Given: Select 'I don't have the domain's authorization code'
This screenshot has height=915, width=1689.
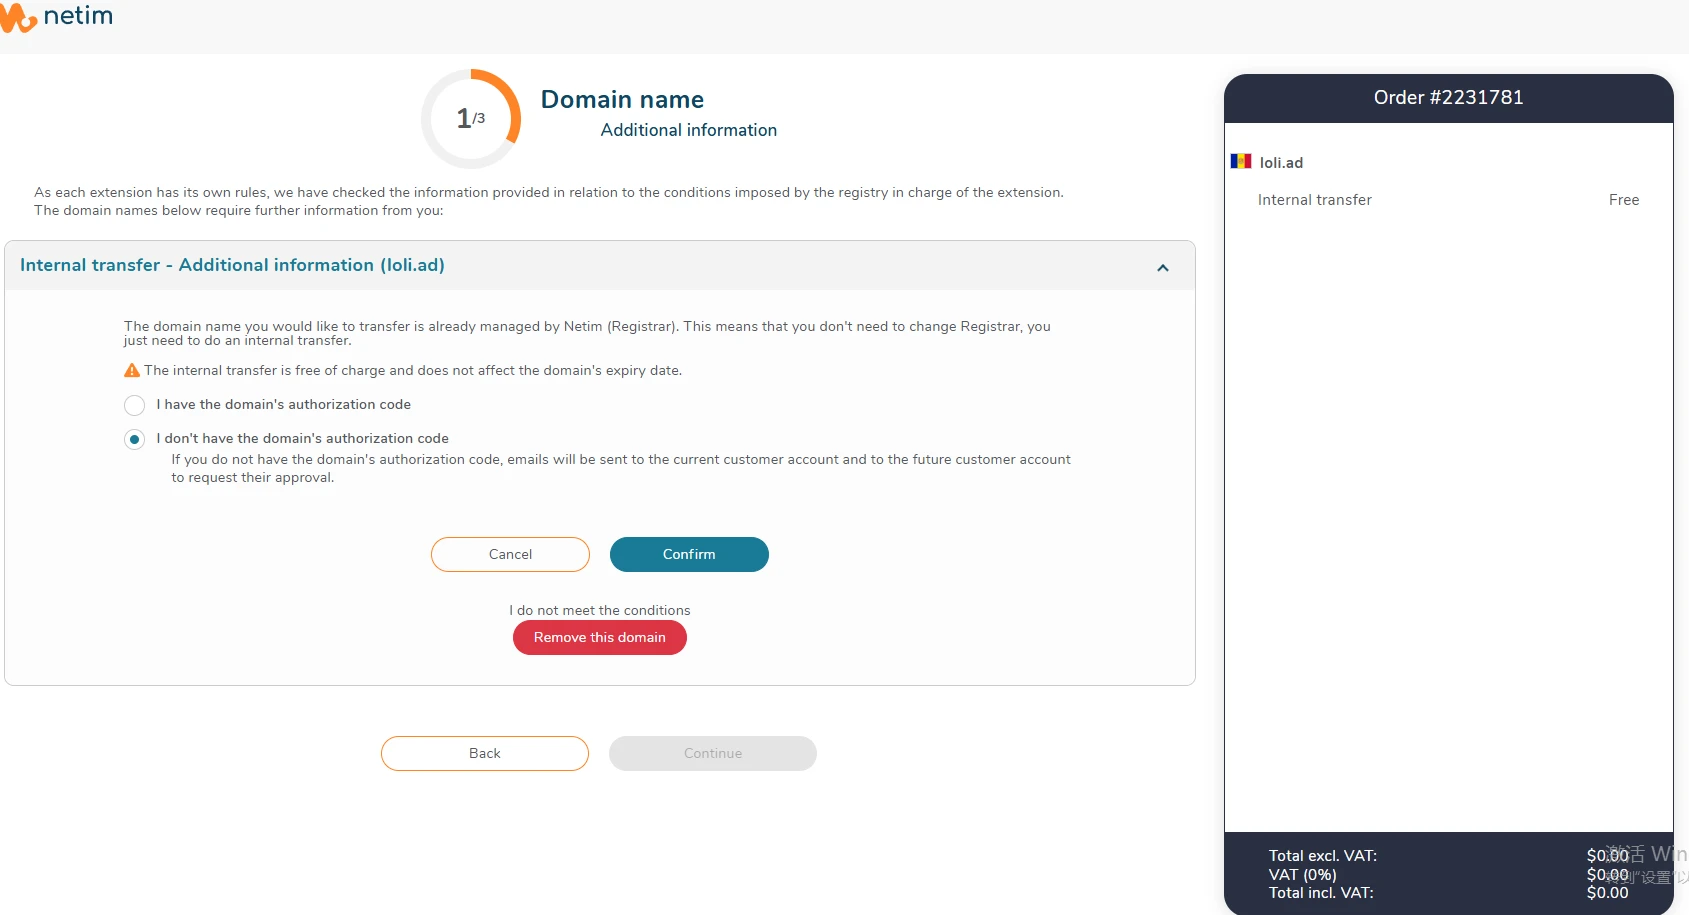Looking at the screenshot, I should pos(135,439).
